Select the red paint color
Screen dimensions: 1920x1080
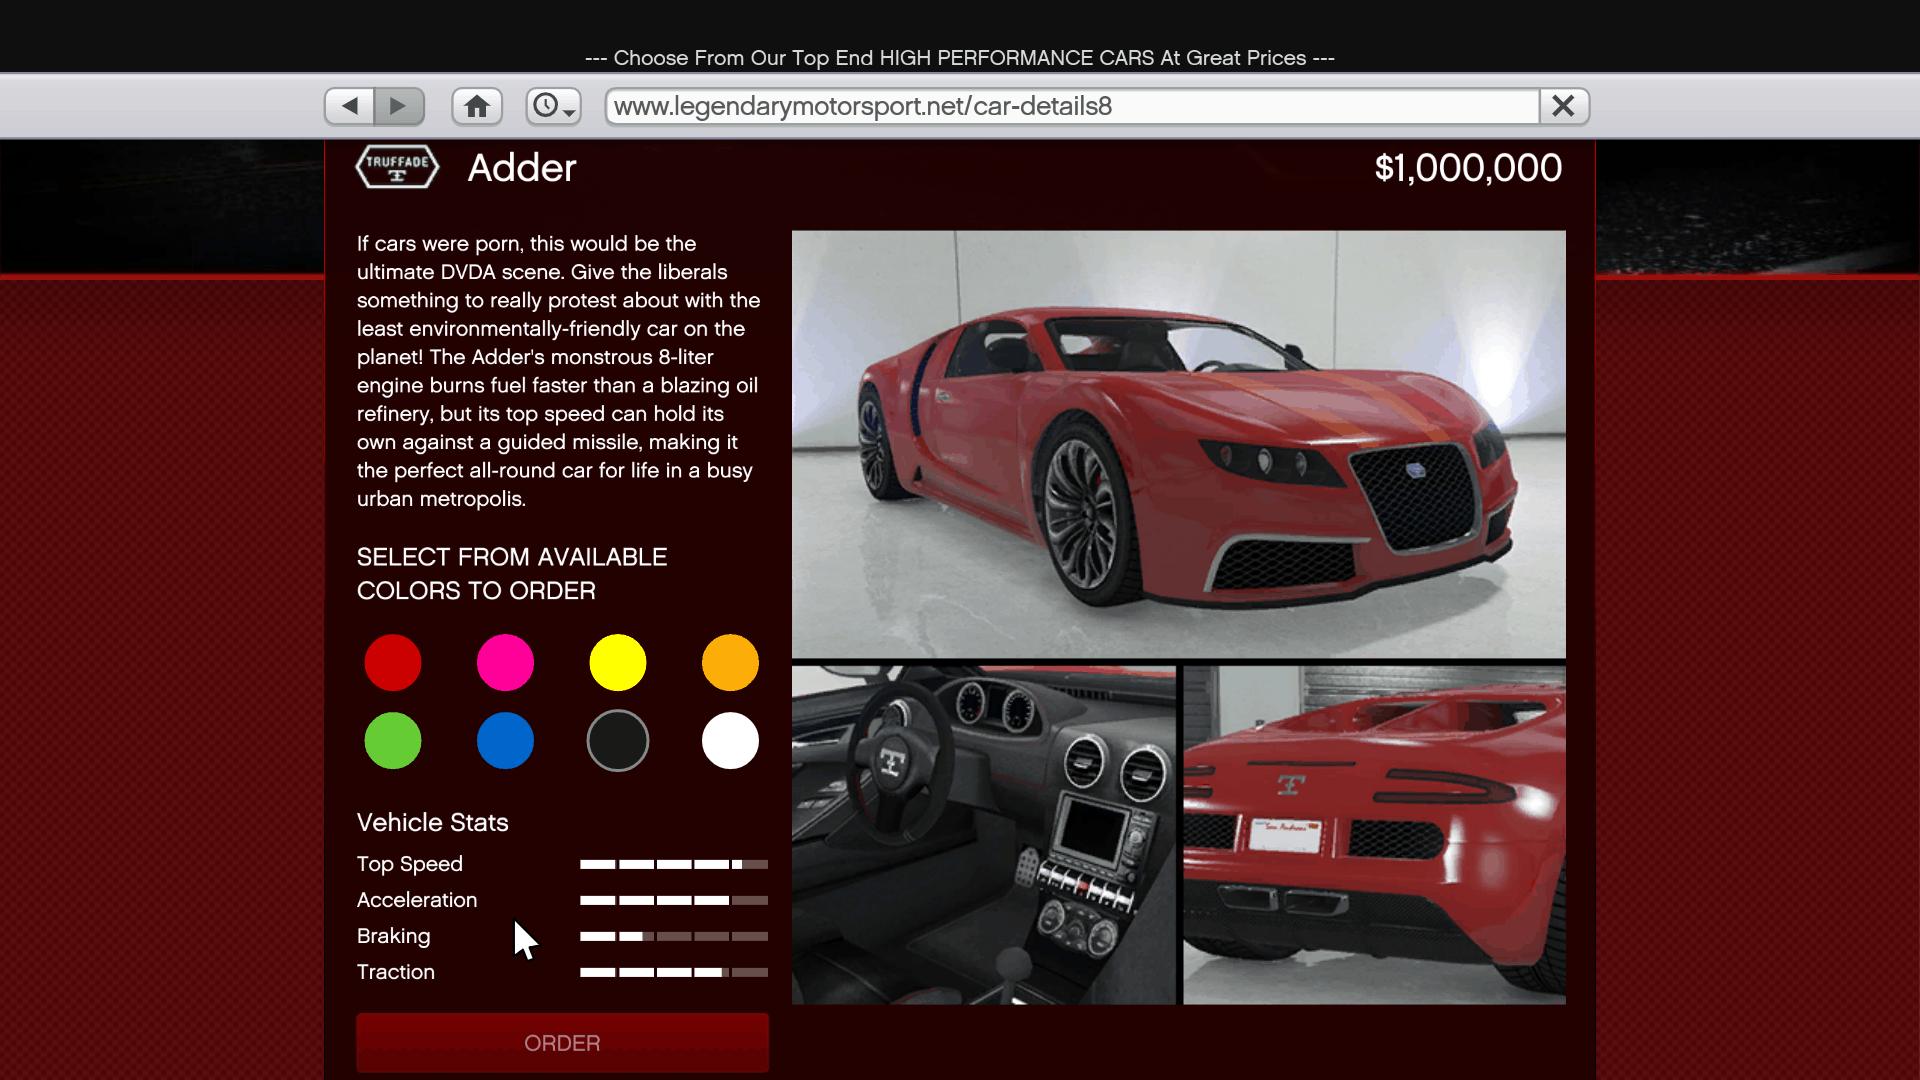click(x=392, y=662)
